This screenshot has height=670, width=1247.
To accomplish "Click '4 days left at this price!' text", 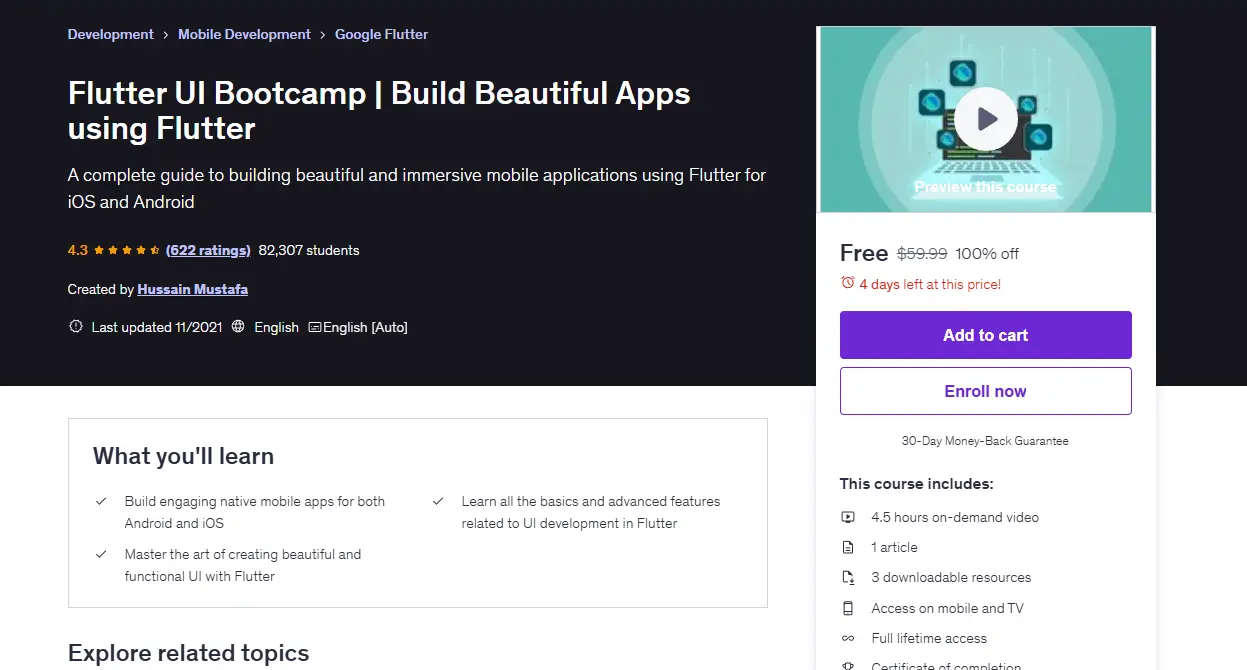I will click(x=930, y=284).
